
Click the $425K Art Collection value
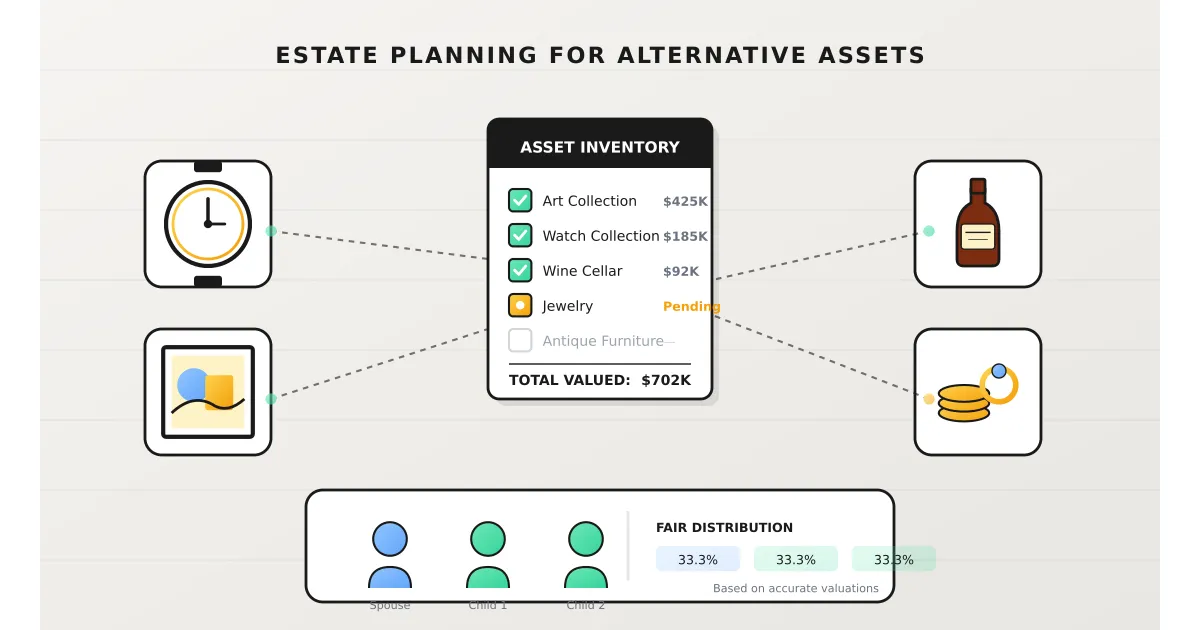[685, 201]
